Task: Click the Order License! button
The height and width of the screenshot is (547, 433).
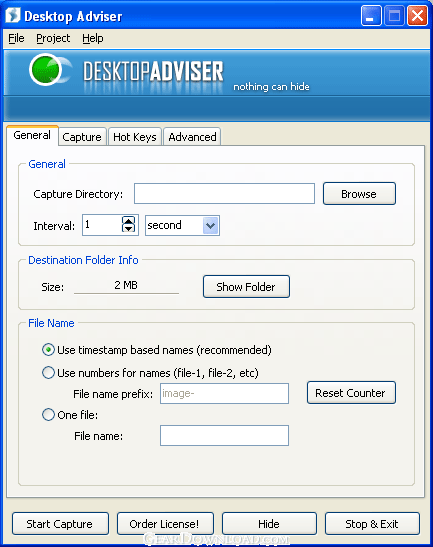Action: [x=165, y=524]
